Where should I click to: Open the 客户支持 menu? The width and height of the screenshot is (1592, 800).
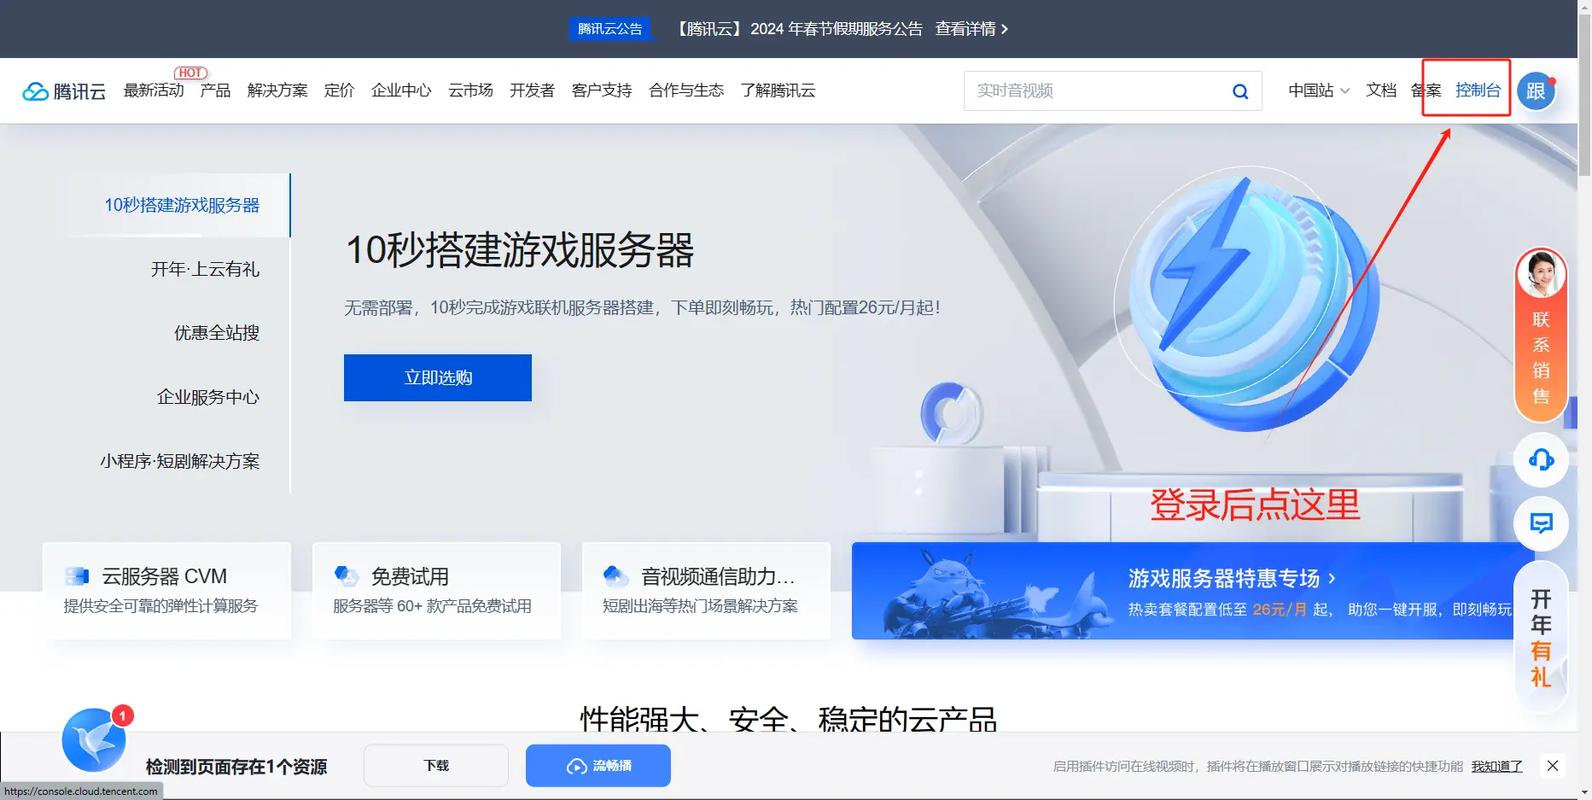[x=601, y=91]
